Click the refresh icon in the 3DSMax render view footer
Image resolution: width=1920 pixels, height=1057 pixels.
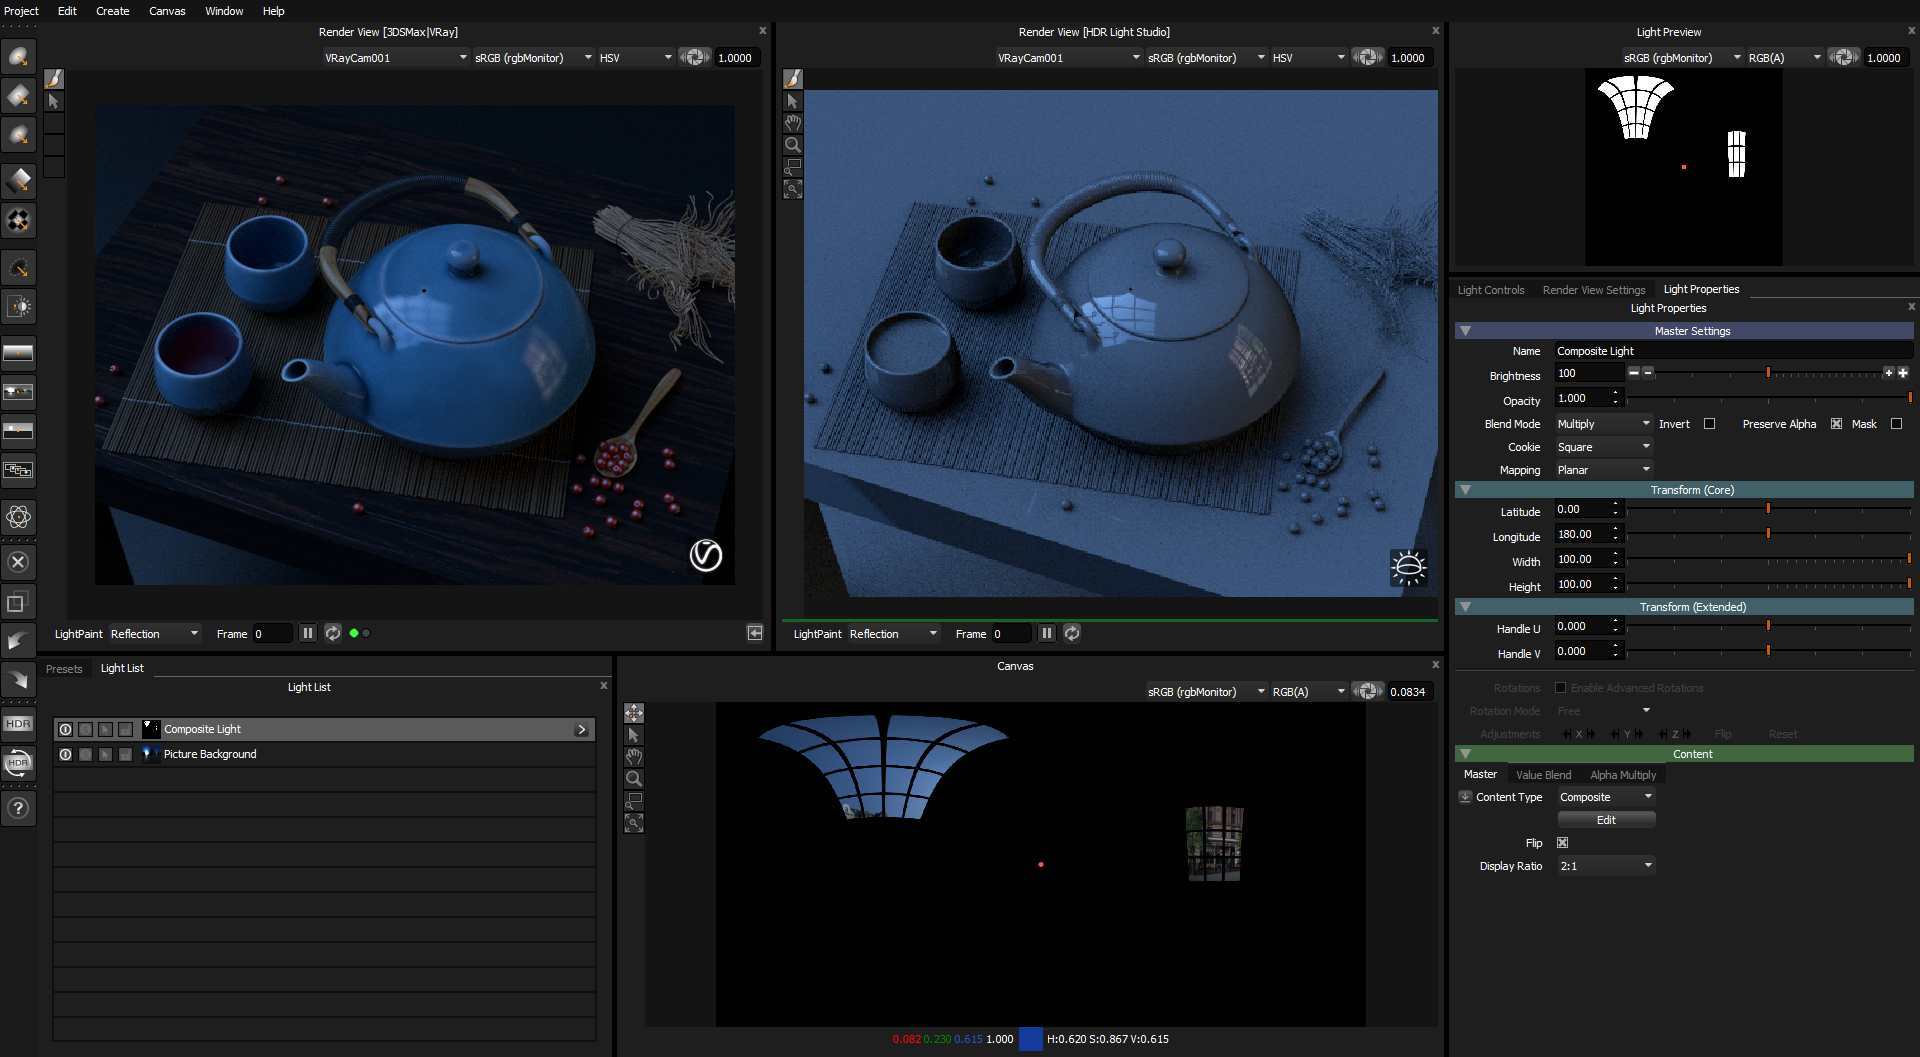pyautogui.click(x=333, y=633)
